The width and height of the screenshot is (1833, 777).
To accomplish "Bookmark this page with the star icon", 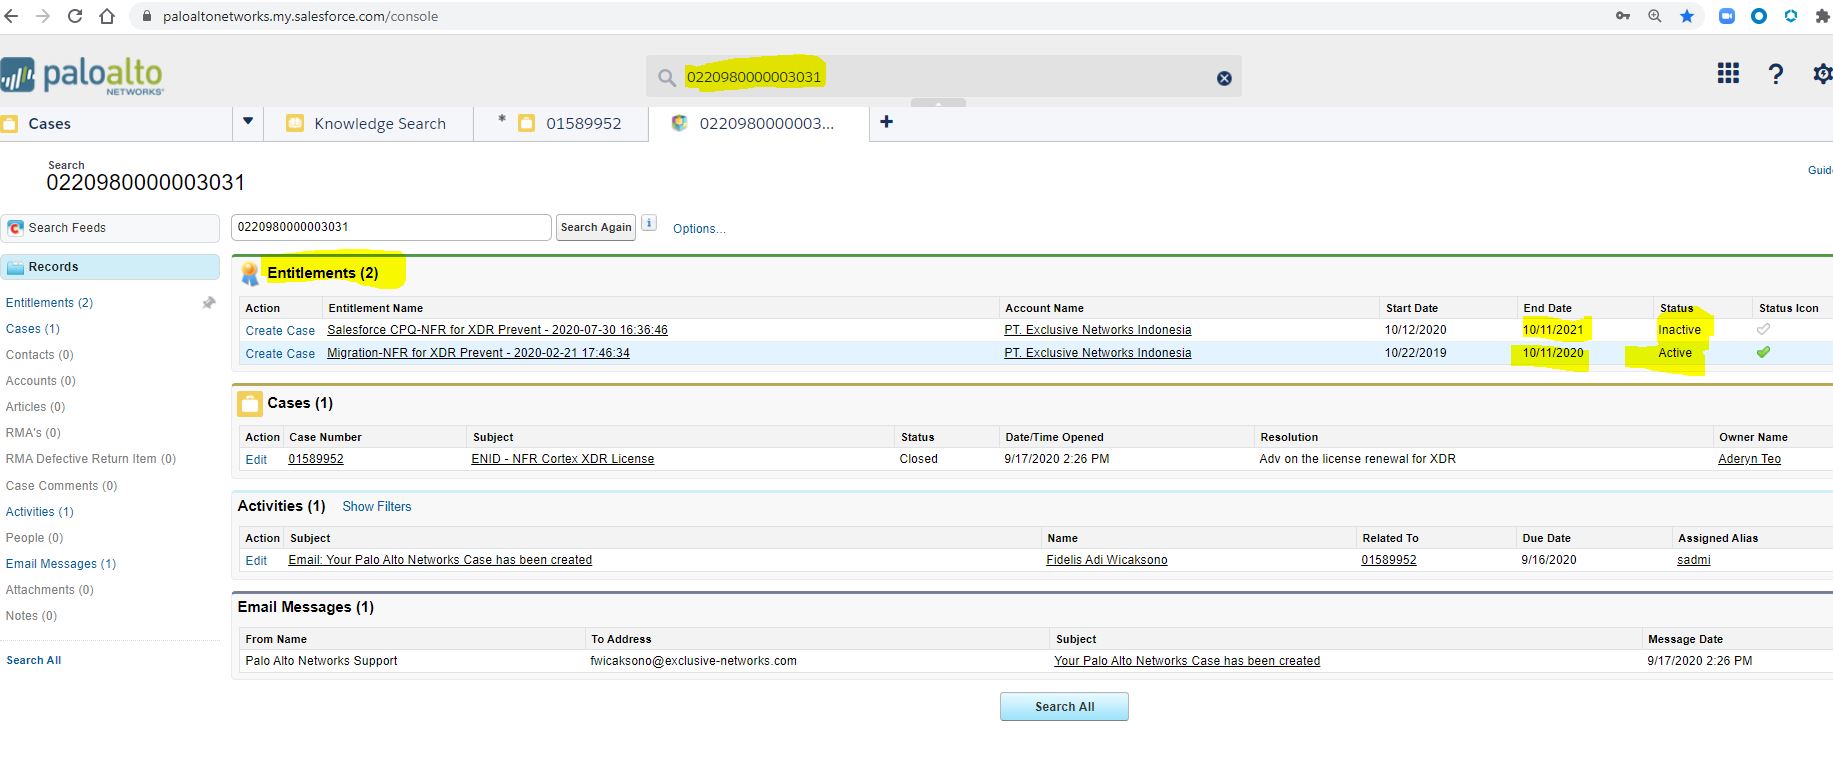I will (x=1687, y=16).
